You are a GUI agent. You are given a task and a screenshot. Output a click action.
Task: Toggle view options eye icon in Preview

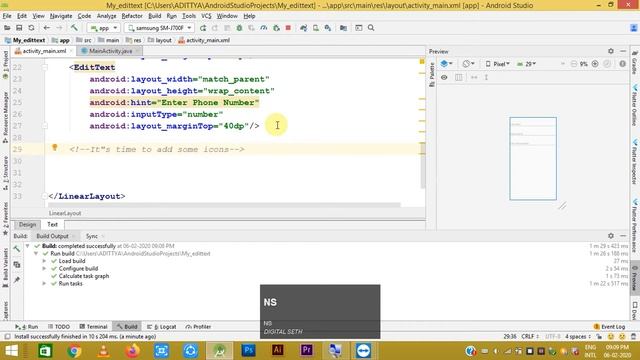[444, 77]
